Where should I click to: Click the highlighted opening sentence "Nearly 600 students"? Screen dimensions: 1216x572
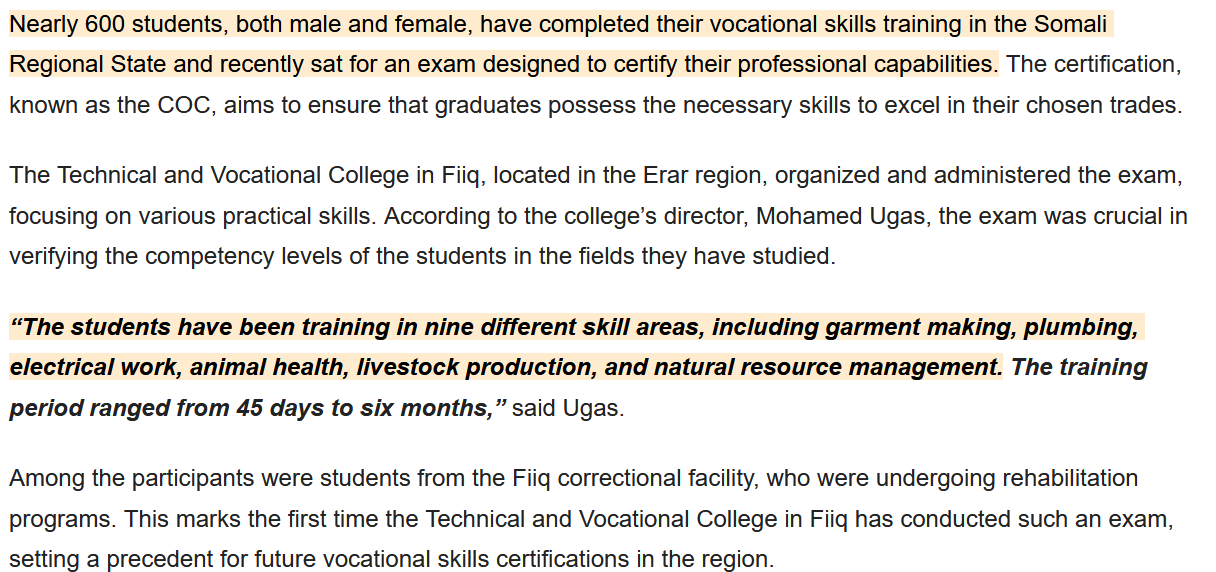[98, 24]
